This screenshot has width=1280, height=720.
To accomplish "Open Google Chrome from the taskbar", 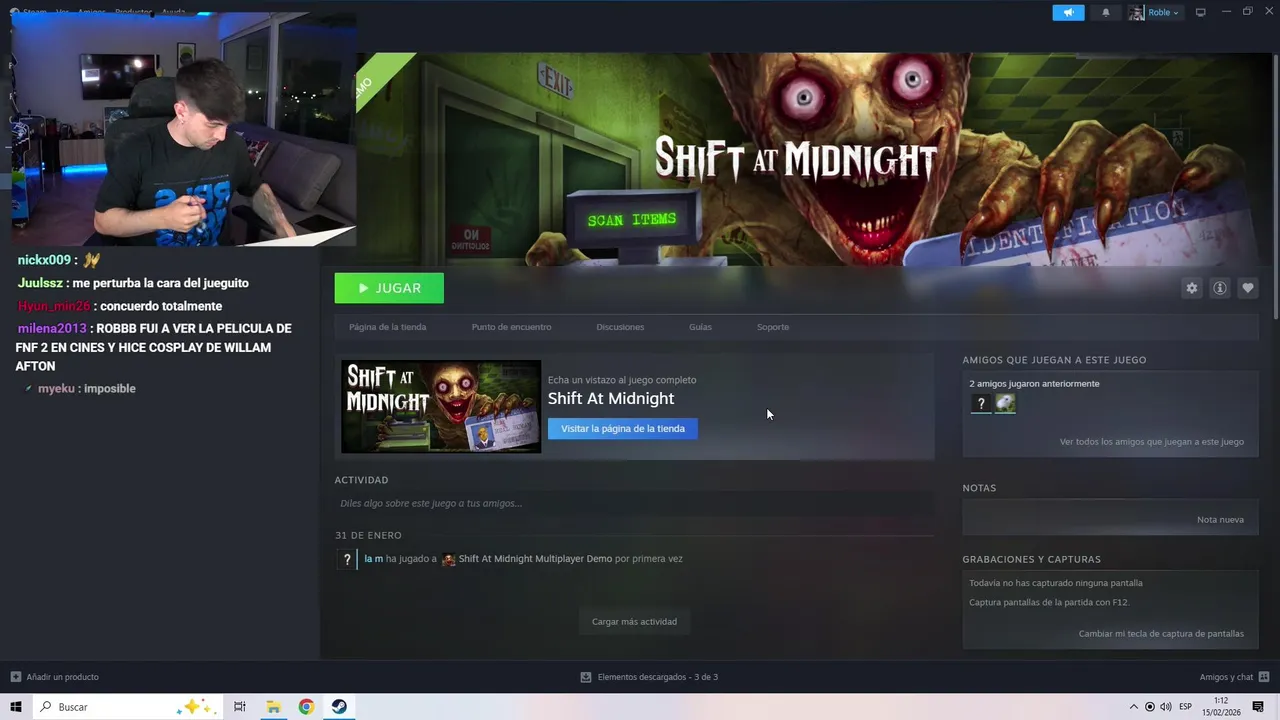I will point(306,707).
